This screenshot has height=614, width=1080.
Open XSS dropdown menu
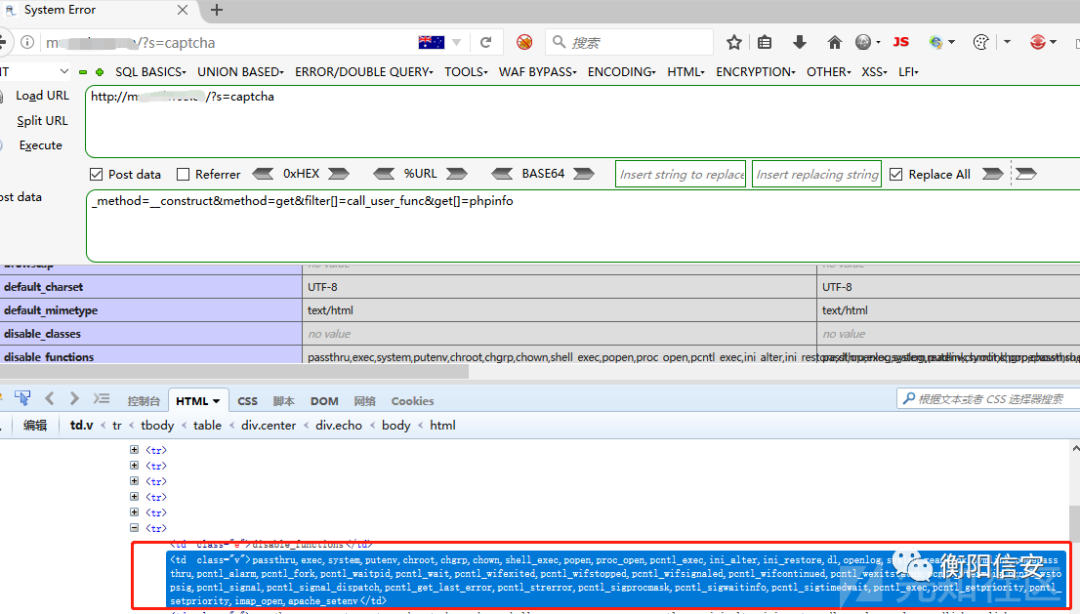coord(874,72)
